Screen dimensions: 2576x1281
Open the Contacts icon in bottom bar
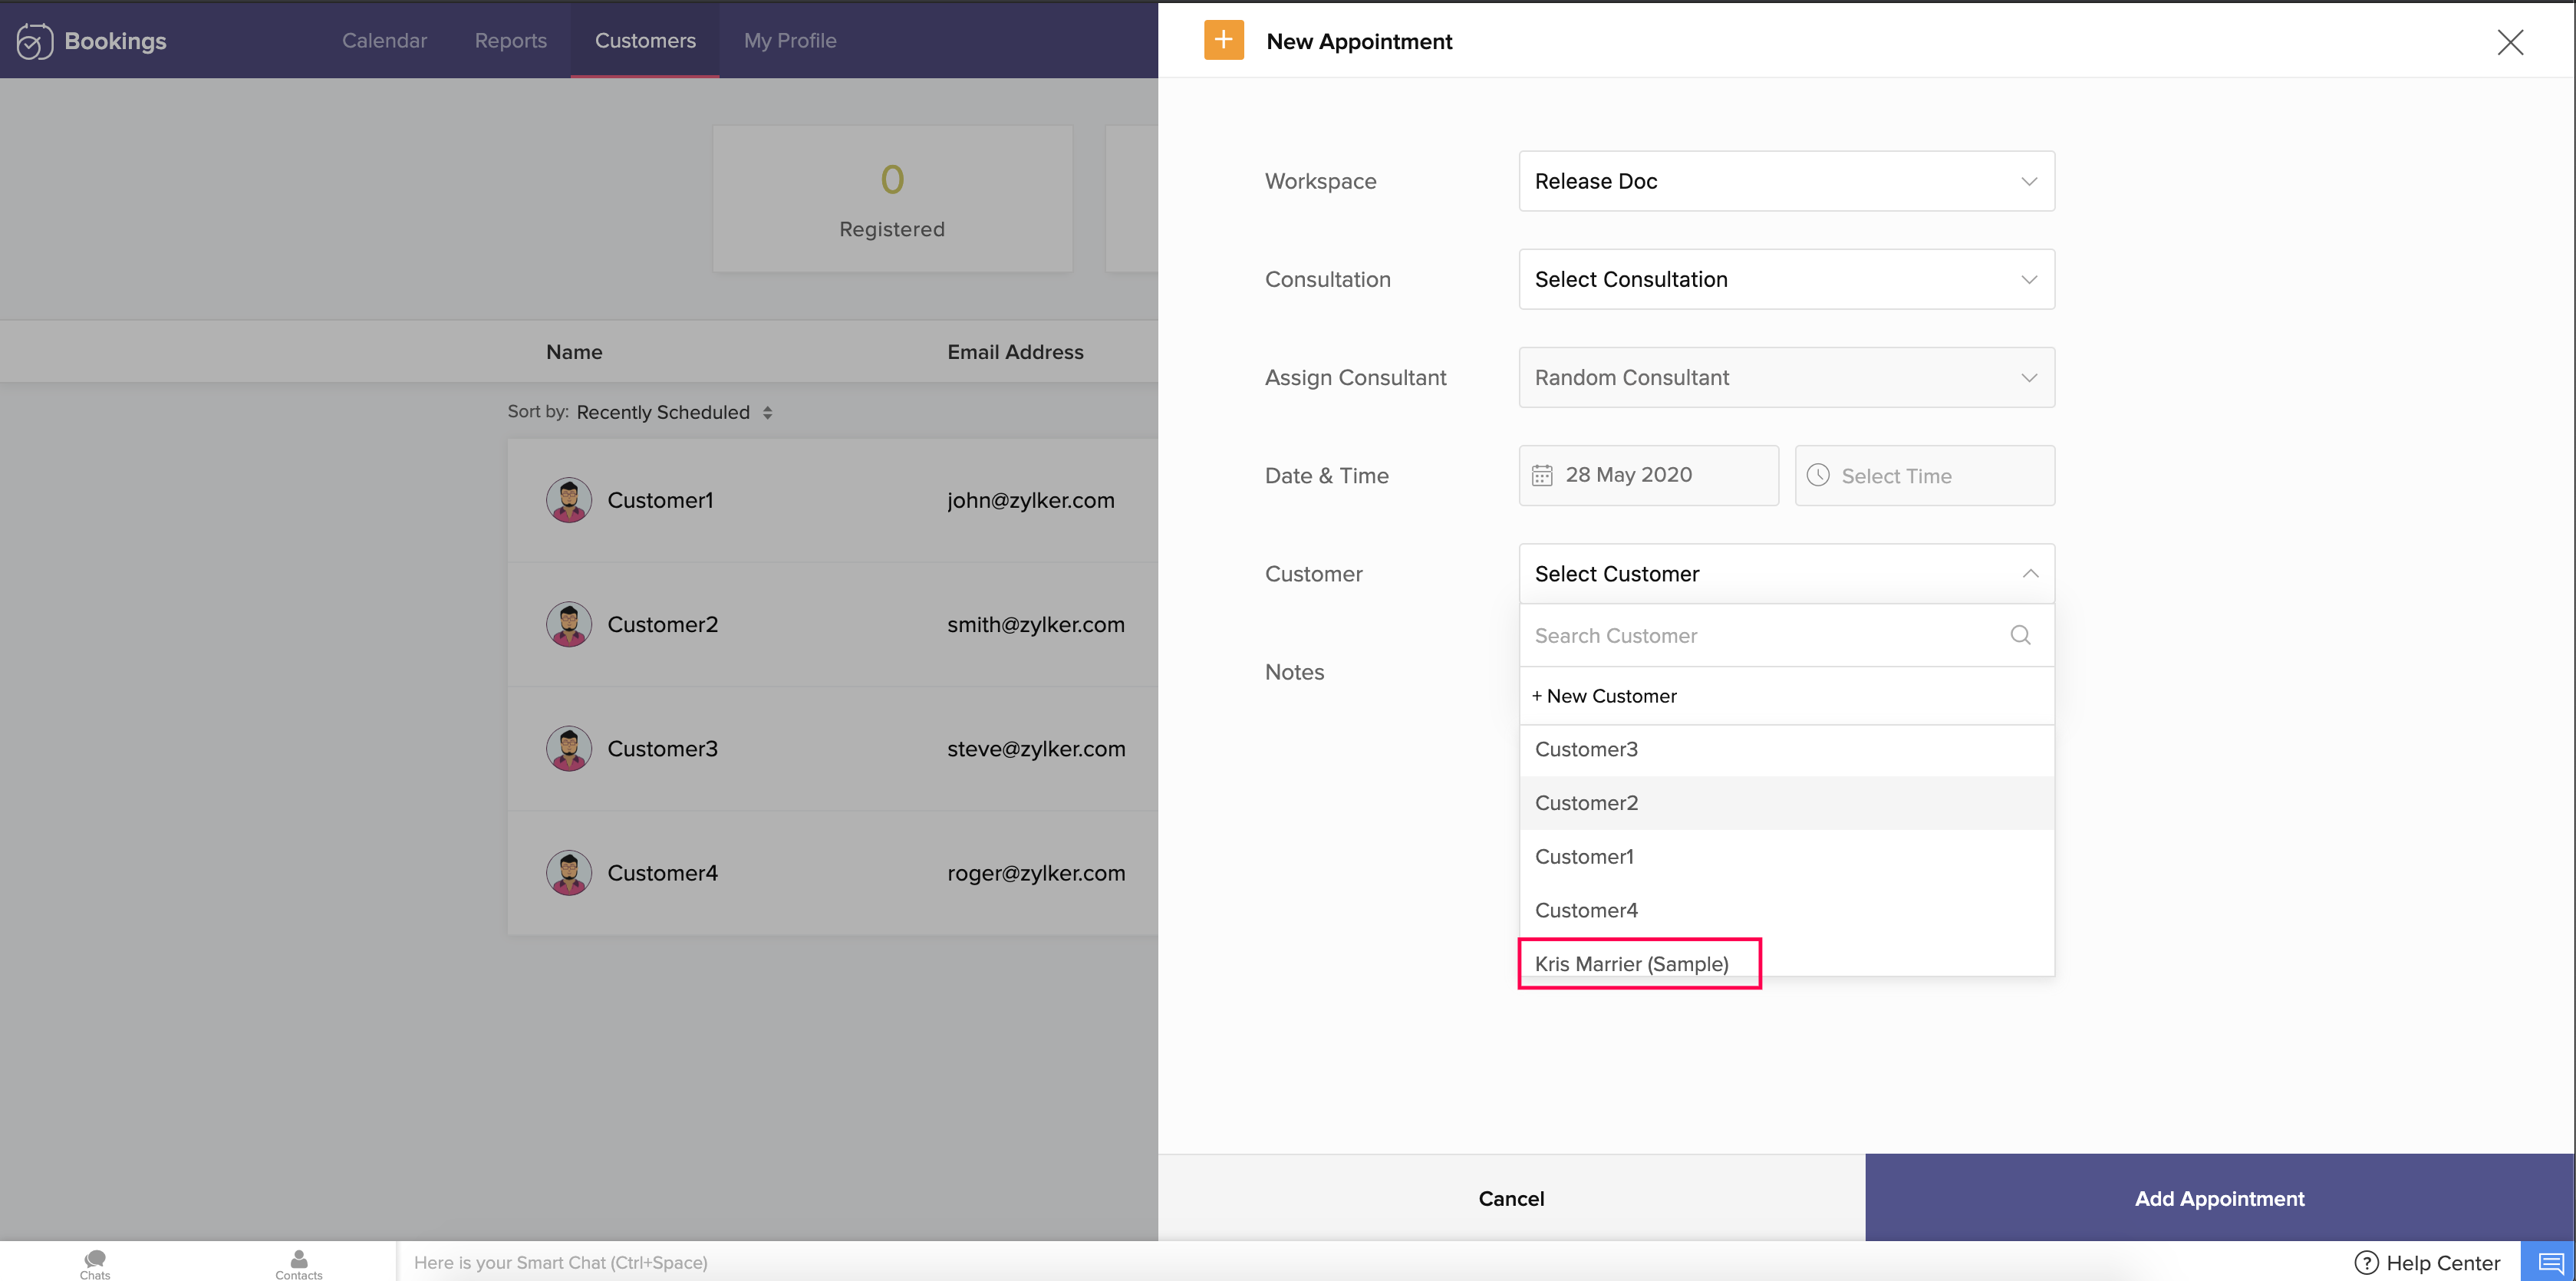tap(298, 1262)
